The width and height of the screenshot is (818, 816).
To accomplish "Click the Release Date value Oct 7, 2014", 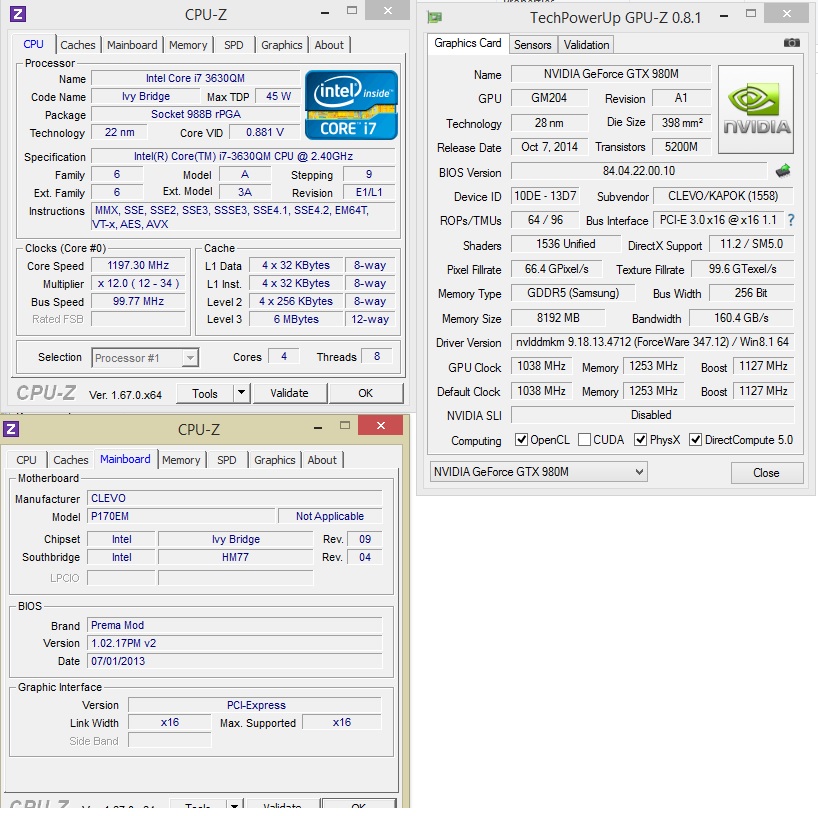I will [x=549, y=147].
